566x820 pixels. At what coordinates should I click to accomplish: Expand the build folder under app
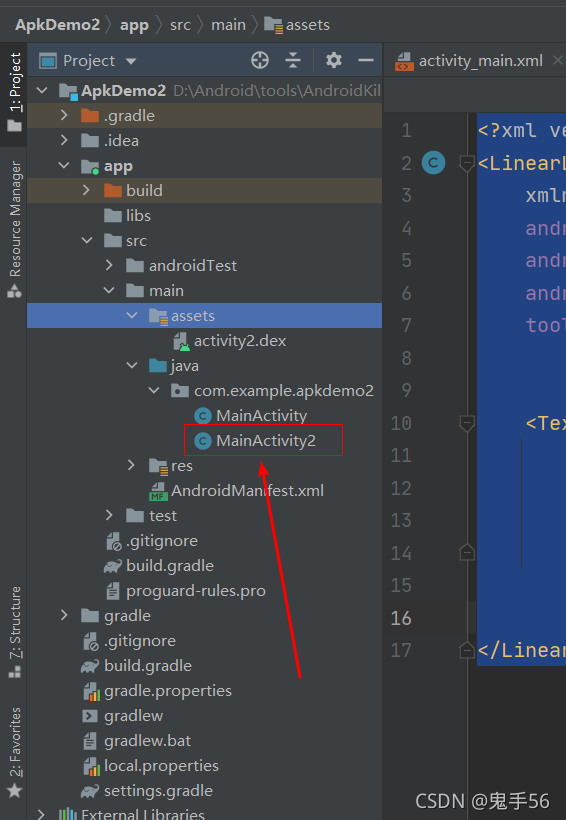(x=87, y=190)
